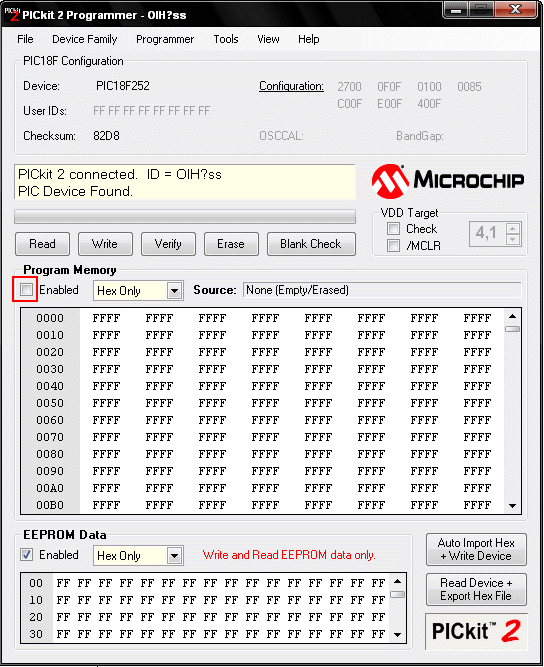Screen dimensions: 544x667
Task: Click Program Memory scrollbar down arrow
Action: [x=513, y=506]
